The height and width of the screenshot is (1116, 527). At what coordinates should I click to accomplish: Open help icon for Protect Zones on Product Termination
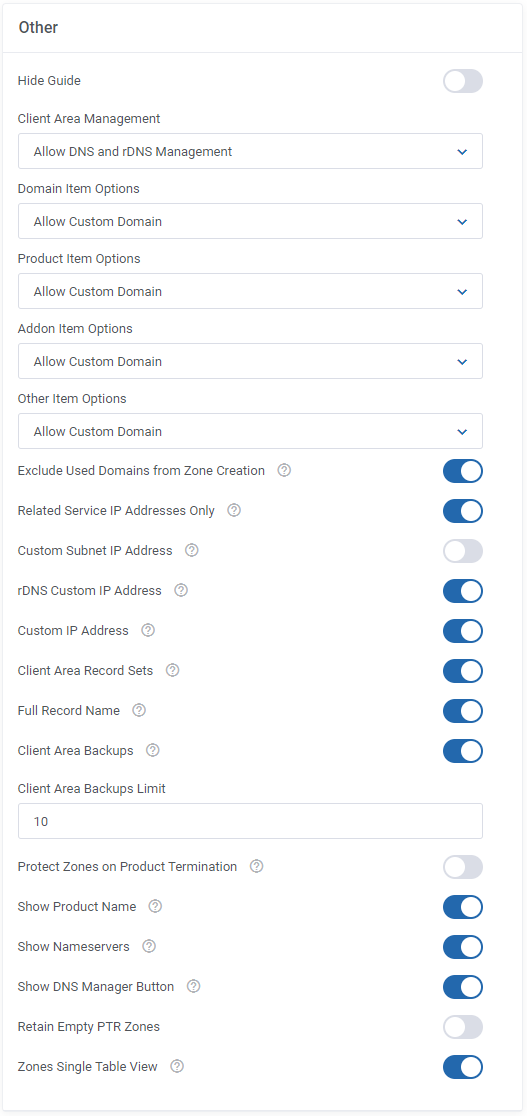click(x=256, y=866)
